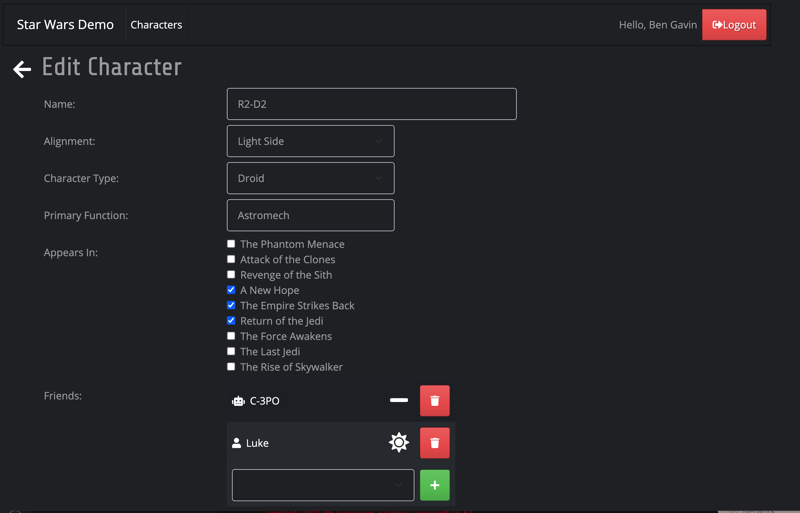
Task: Check Attack of the Clones checkbox
Action: pyautogui.click(x=231, y=259)
